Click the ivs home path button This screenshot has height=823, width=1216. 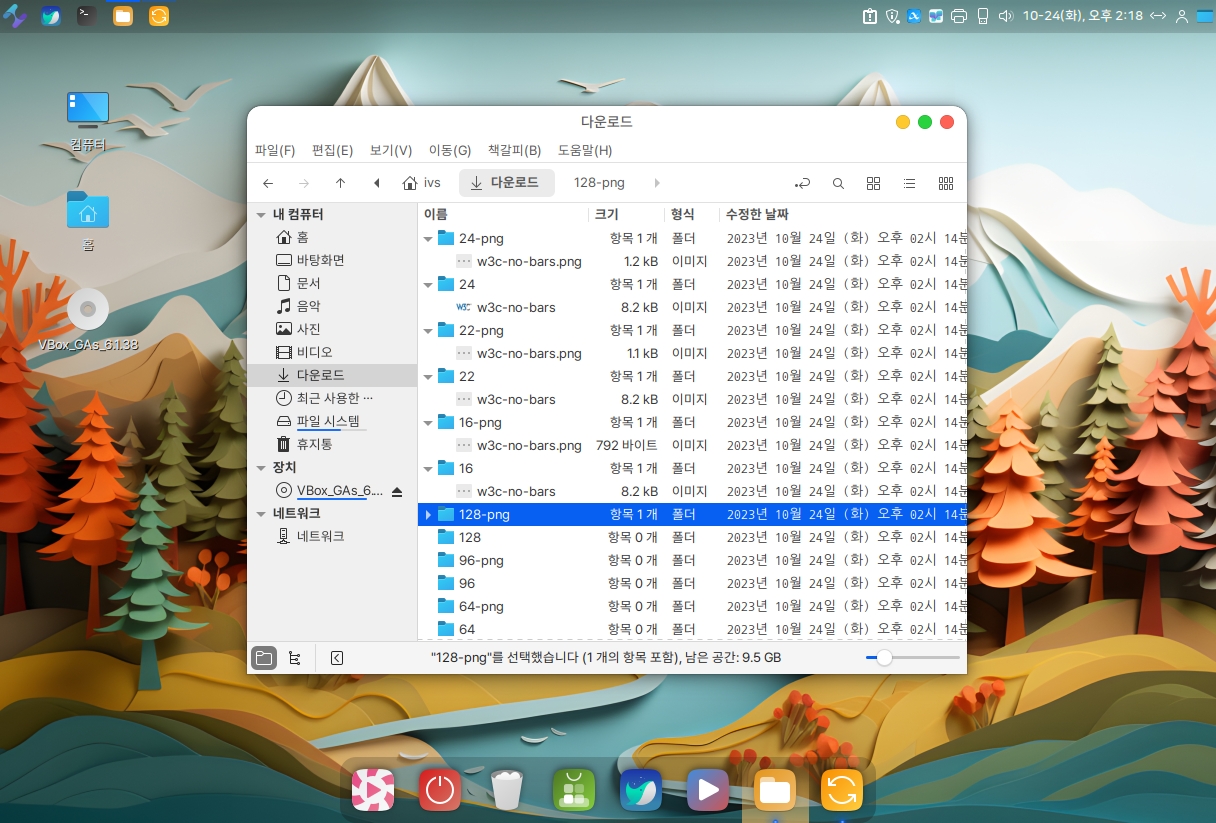tap(421, 183)
